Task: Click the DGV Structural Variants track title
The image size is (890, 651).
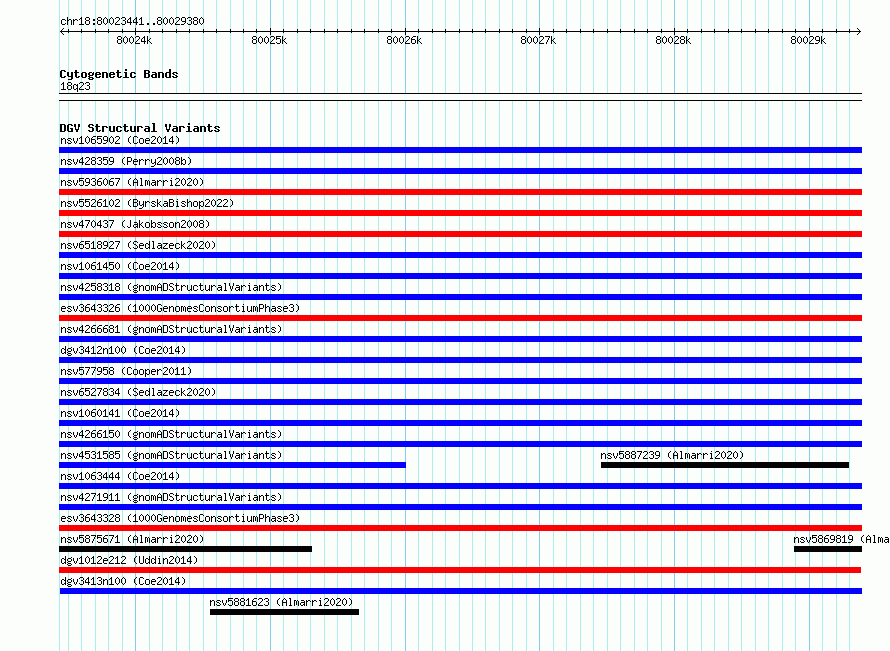Action: click(x=140, y=128)
